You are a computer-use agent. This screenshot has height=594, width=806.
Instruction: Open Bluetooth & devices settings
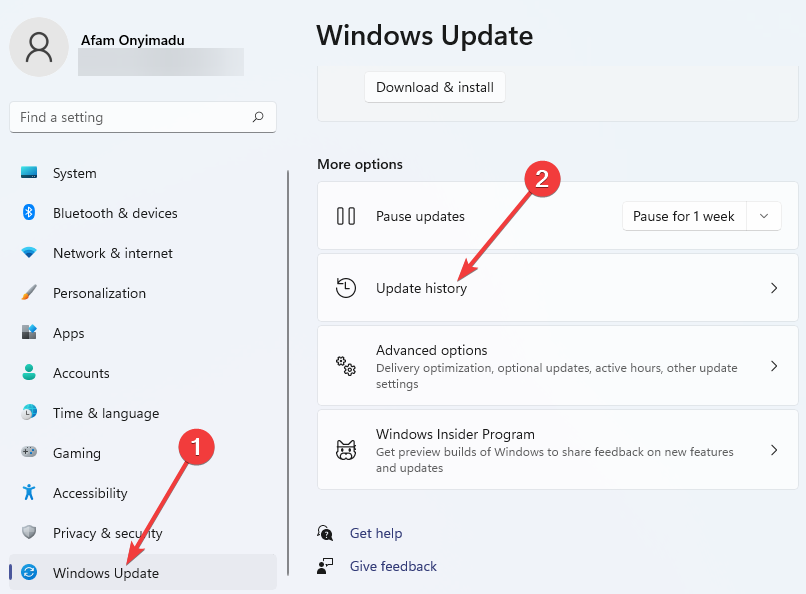pyautogui.click(x=143, y=213)
